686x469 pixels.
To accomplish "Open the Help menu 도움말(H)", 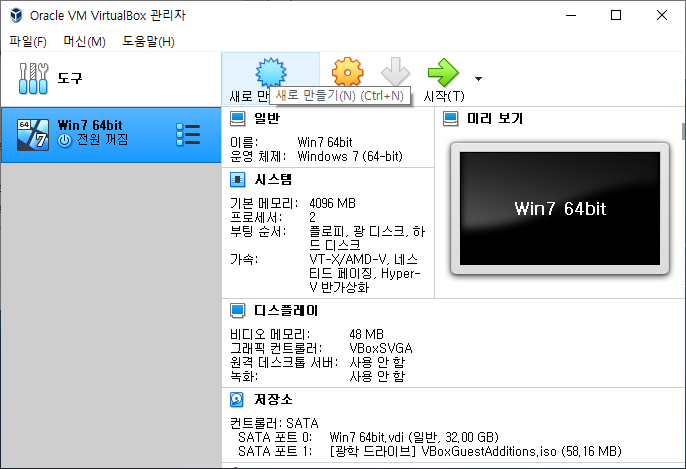I will tap(148, 42).
